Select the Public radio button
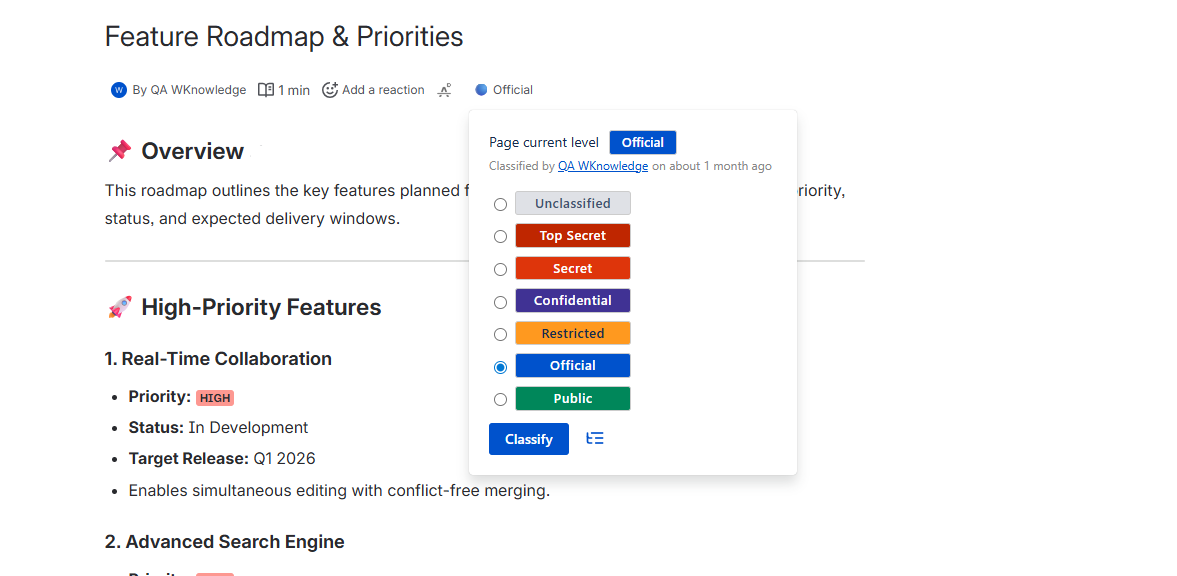The height and width of the screenshot is (576, 1177). pos(501,399)
